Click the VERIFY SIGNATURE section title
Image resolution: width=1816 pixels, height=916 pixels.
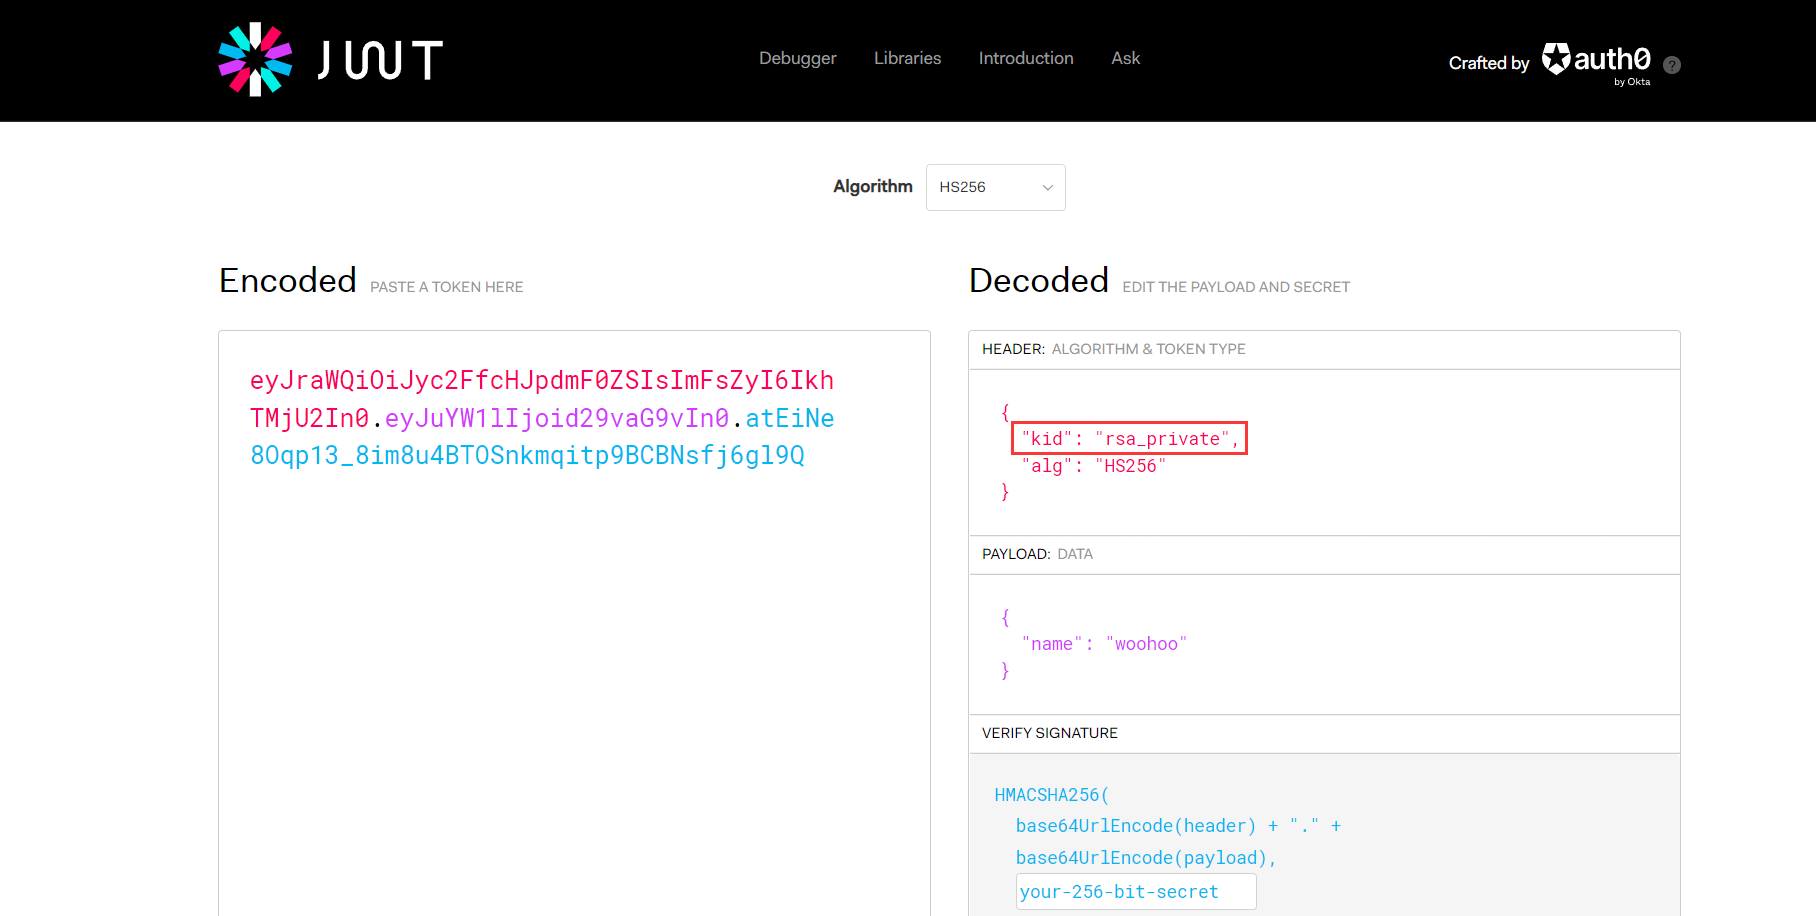click(x=1050, y=733)
